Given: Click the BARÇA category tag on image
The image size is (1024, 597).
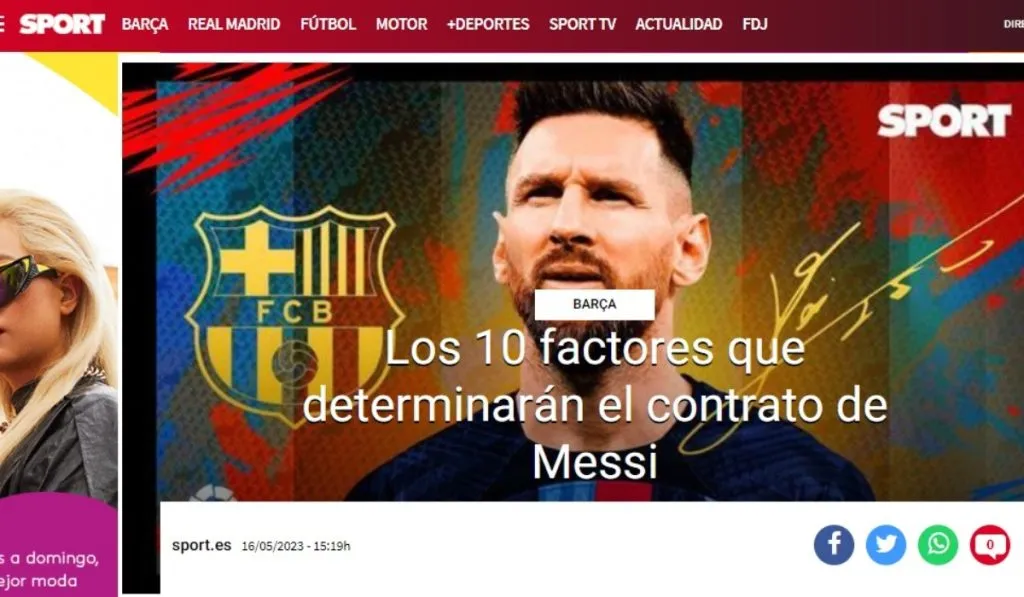Looking at the screenshot, I should click(x=594, y=304).
